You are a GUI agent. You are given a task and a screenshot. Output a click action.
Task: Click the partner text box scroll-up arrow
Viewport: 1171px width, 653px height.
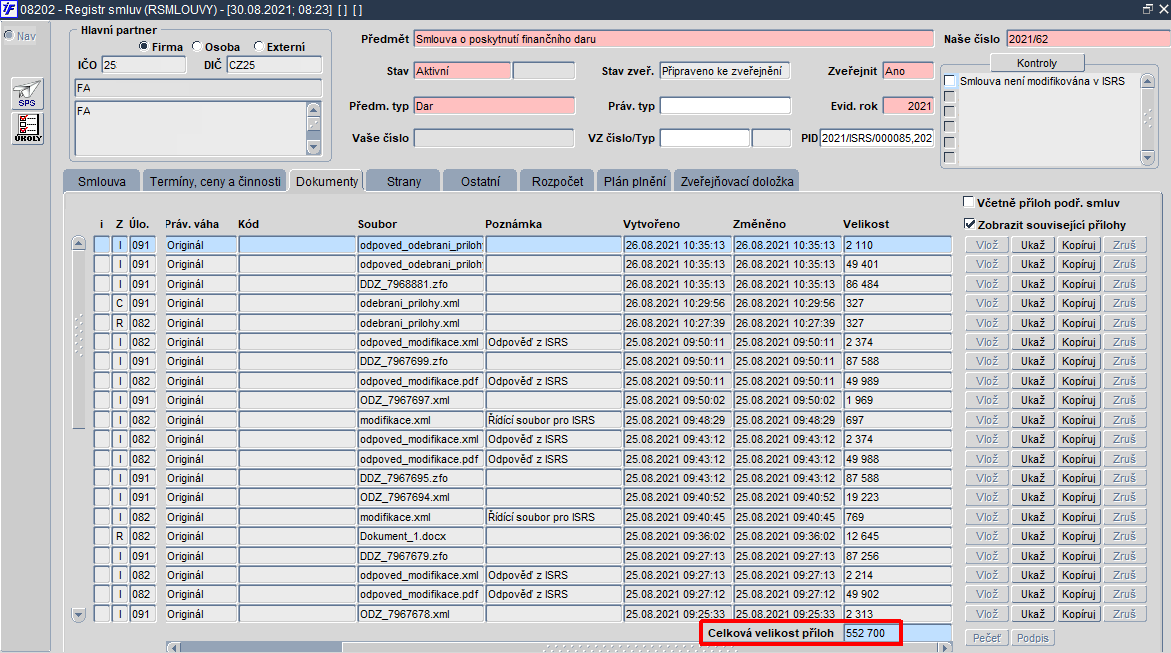point(314,109)
